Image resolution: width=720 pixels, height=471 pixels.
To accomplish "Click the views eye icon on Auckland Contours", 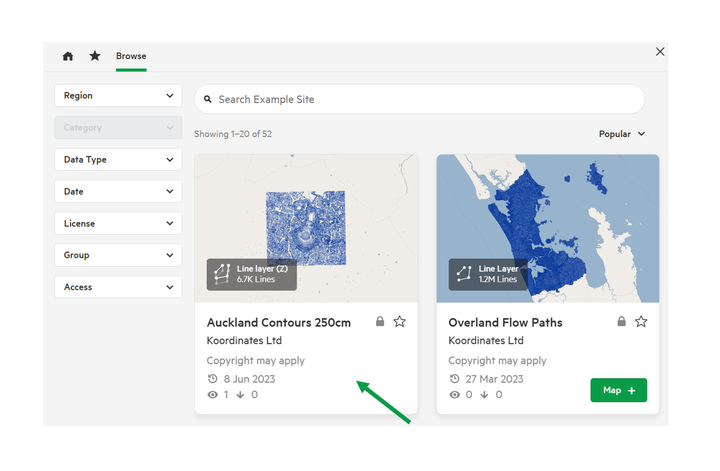I will pos(213,395).
